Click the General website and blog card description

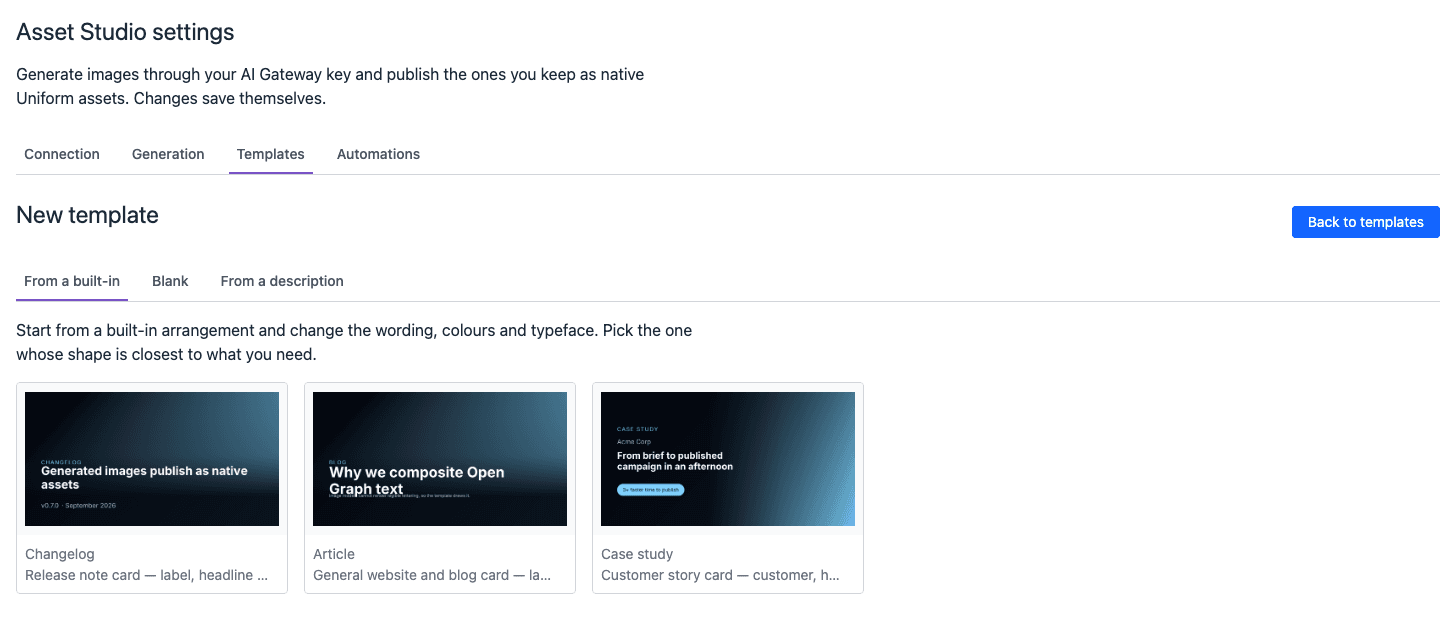pos(432,575)
